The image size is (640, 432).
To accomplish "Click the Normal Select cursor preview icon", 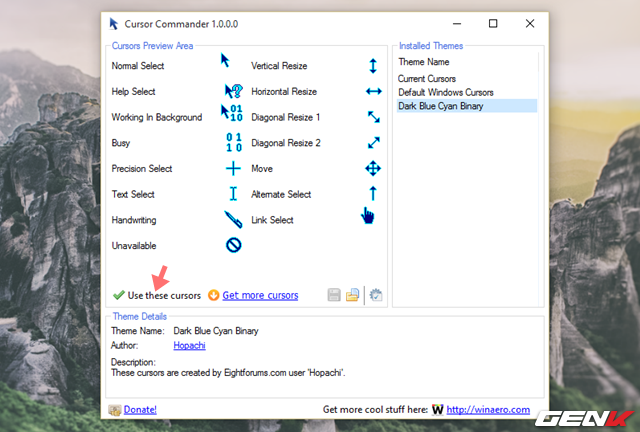I will (225, 61).
